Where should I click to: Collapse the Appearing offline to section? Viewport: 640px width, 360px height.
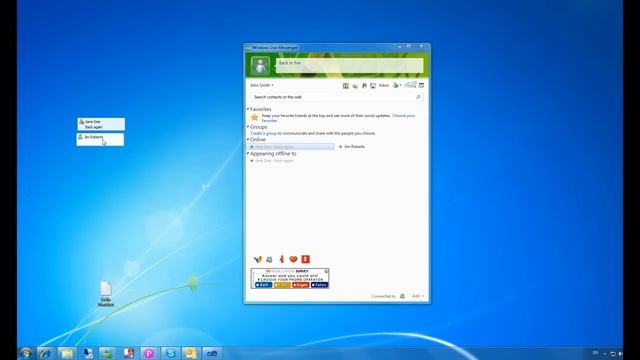click(x=248, y=153)
